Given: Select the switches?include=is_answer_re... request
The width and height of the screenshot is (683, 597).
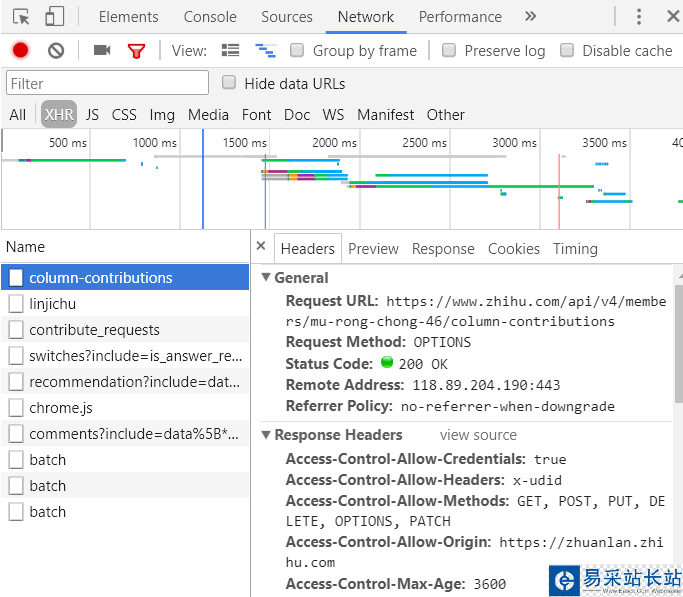Looking at the screenshot, I should click(x=125, y=356).
